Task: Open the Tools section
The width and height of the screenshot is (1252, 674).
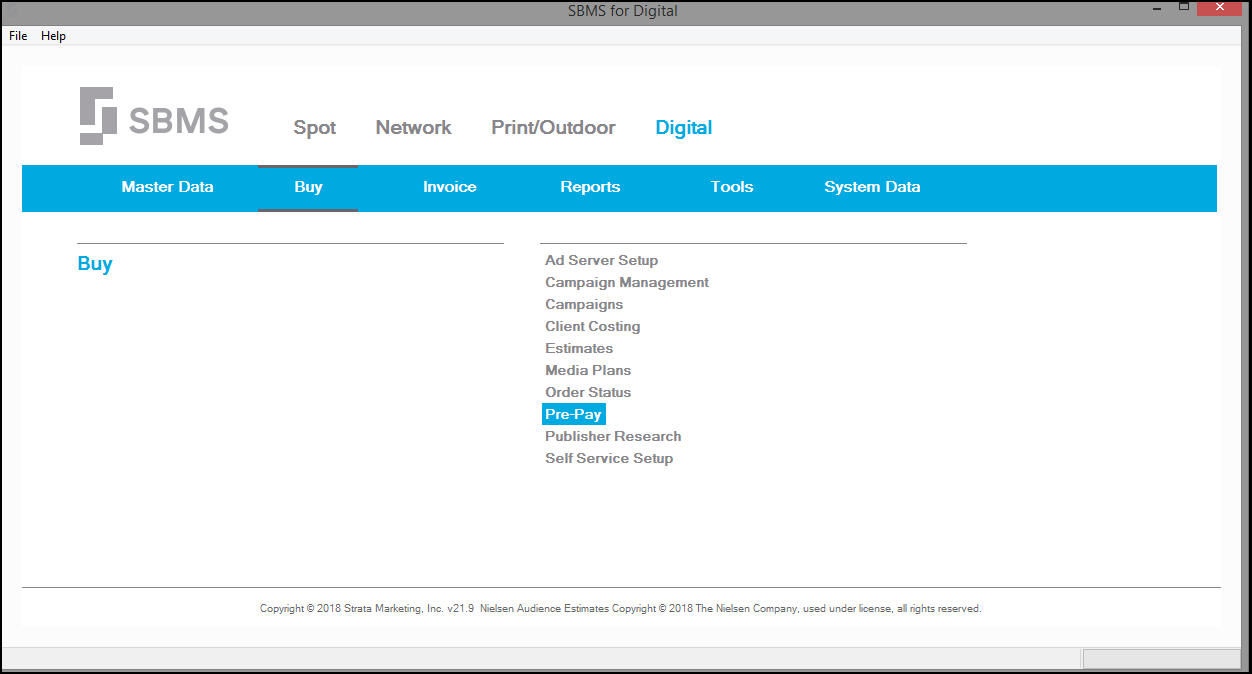Action: (x=732, y=187)
